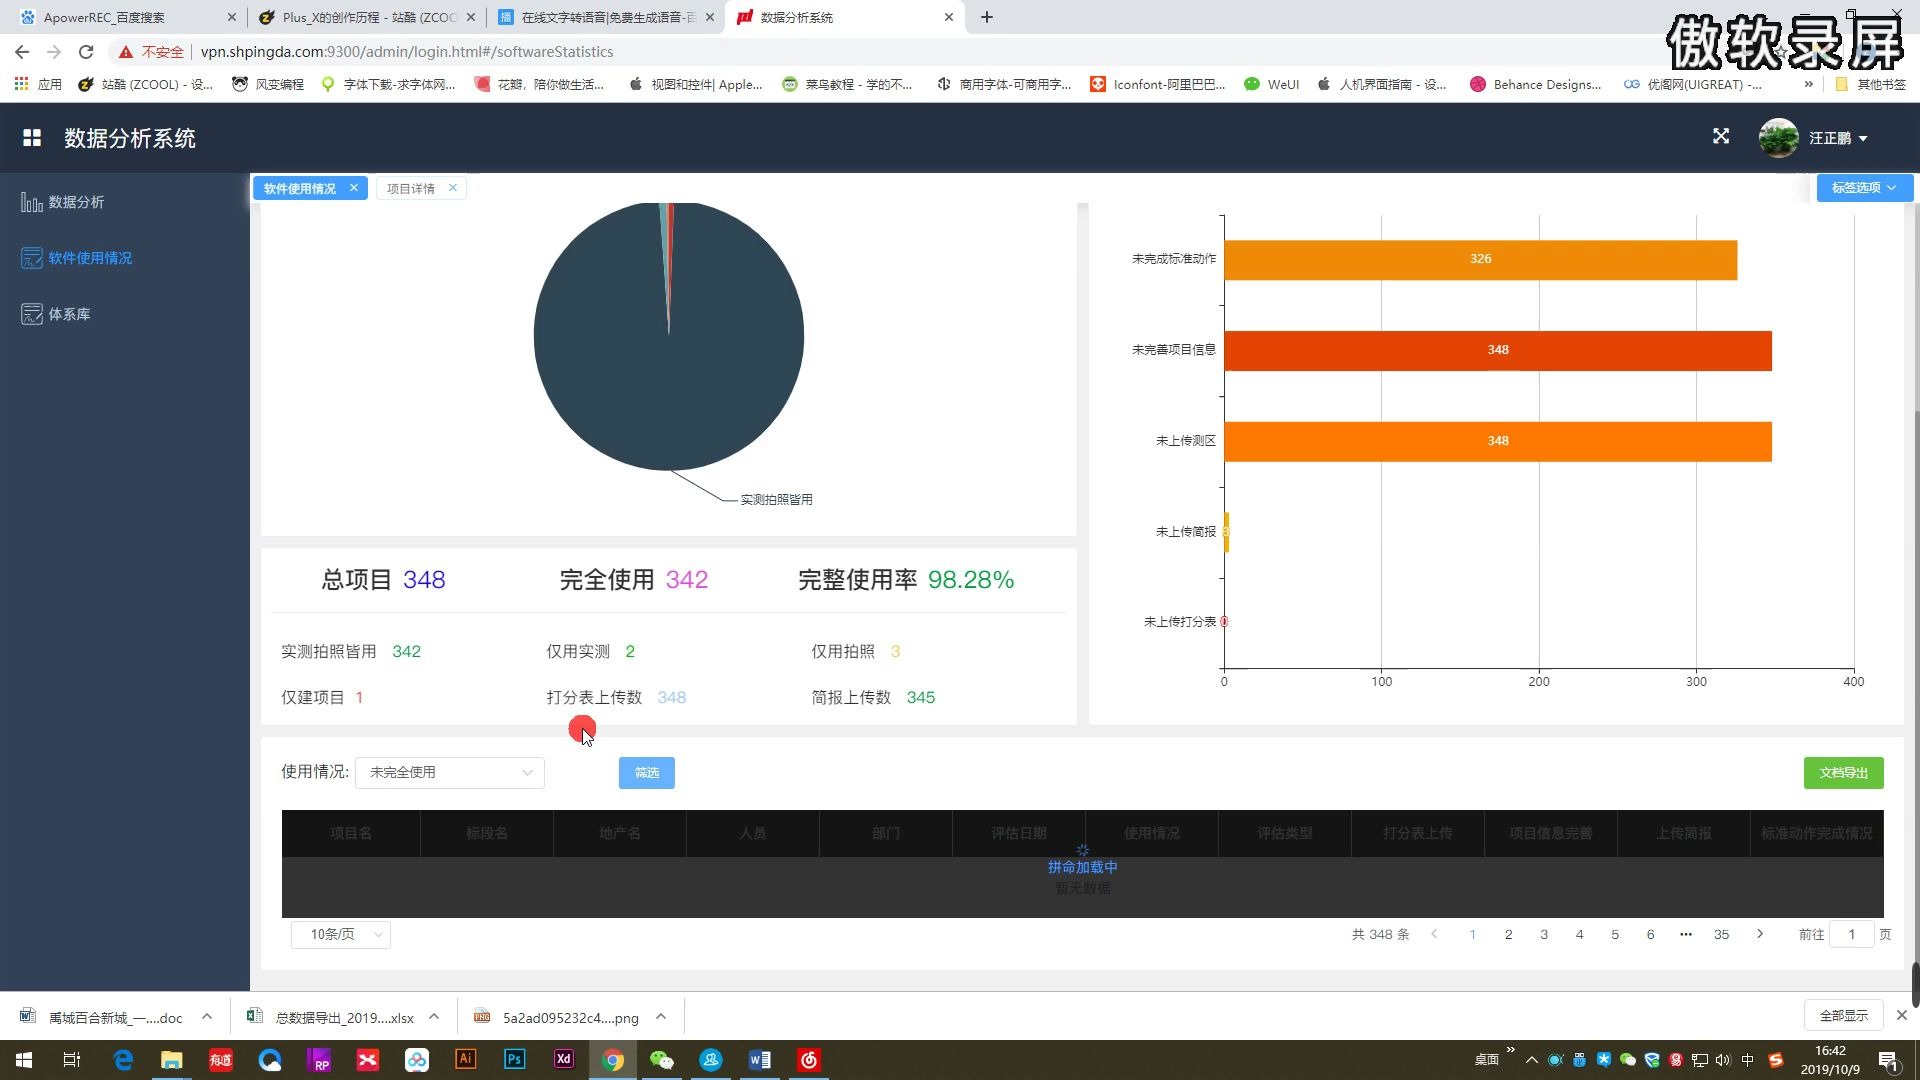
Task: Select 数据分析 in the left sidebar
Action: tap(77, 202)
